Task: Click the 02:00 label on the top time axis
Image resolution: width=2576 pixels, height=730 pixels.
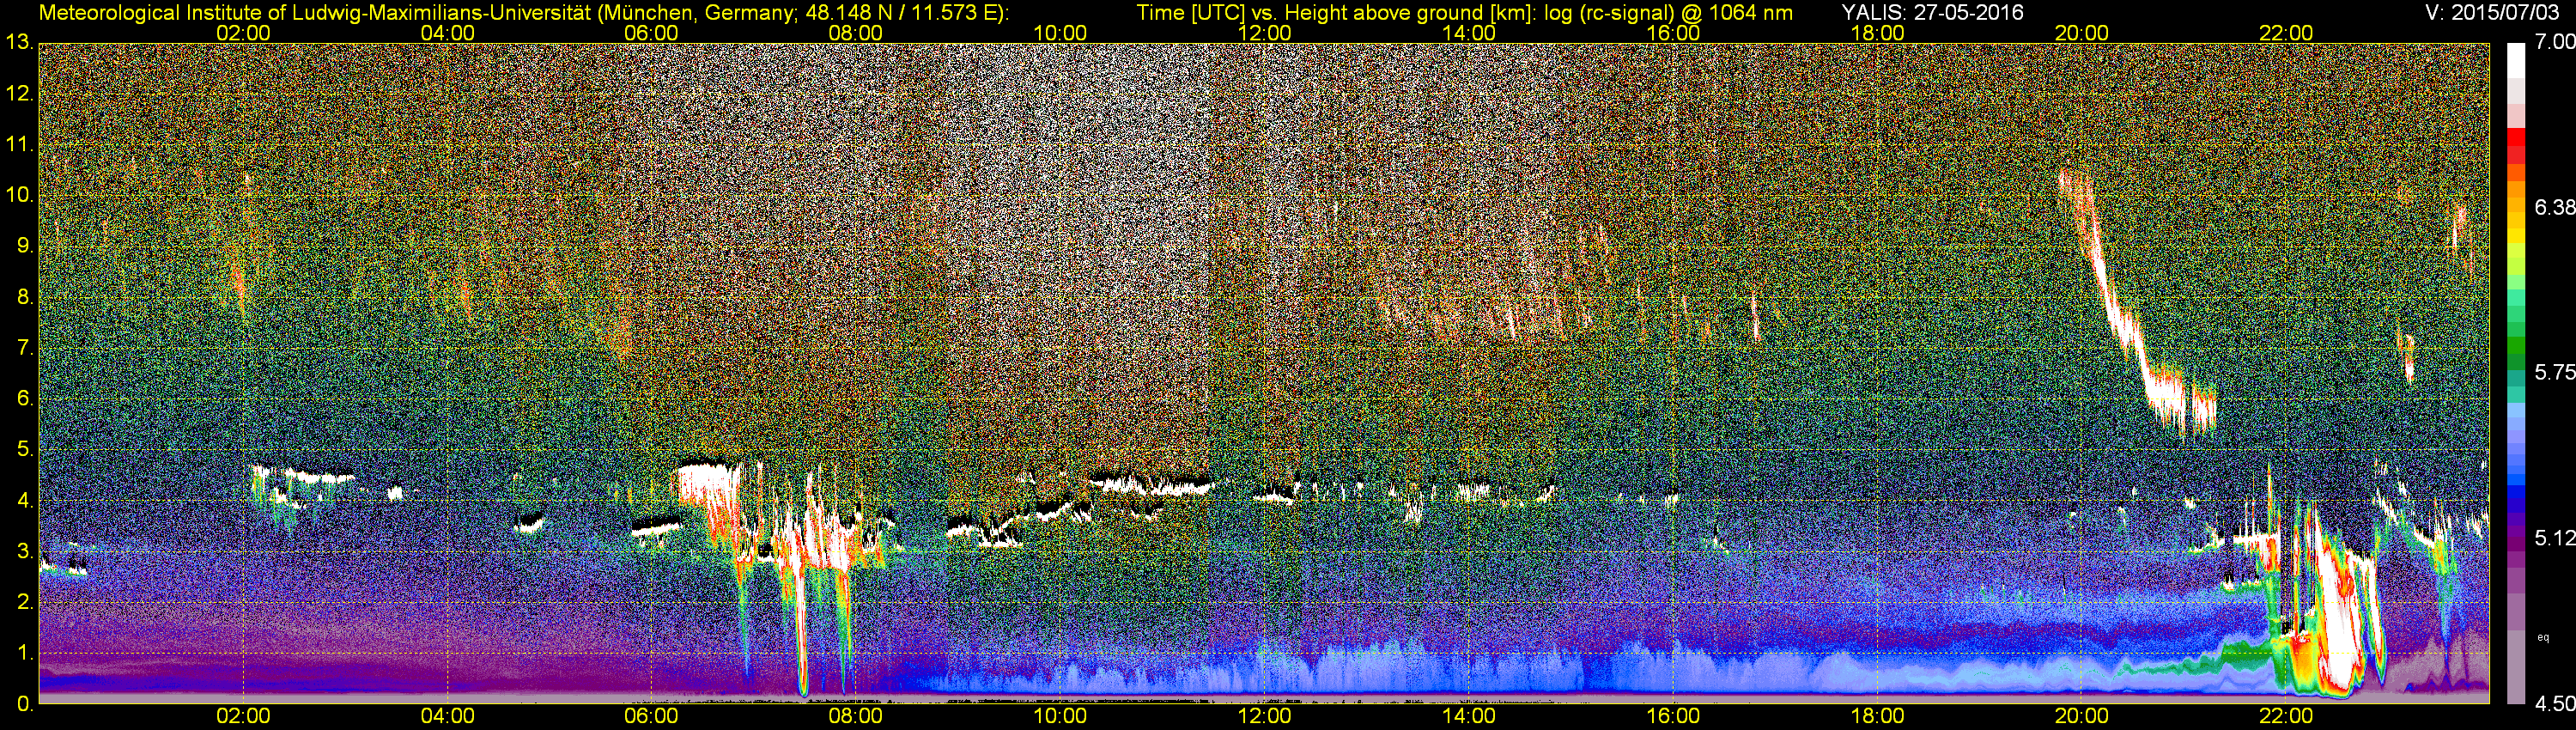Action: tap(243, 33)
